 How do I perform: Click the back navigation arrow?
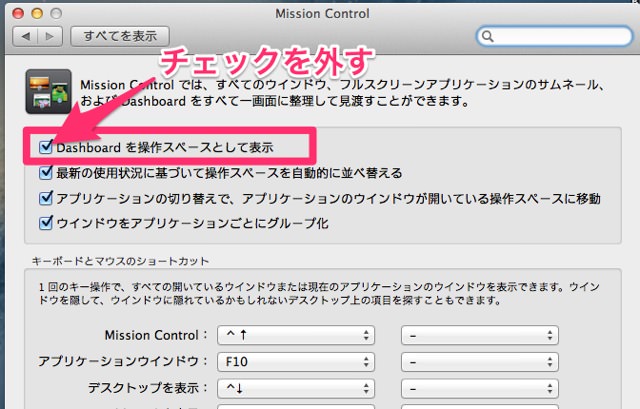point(25,36)
